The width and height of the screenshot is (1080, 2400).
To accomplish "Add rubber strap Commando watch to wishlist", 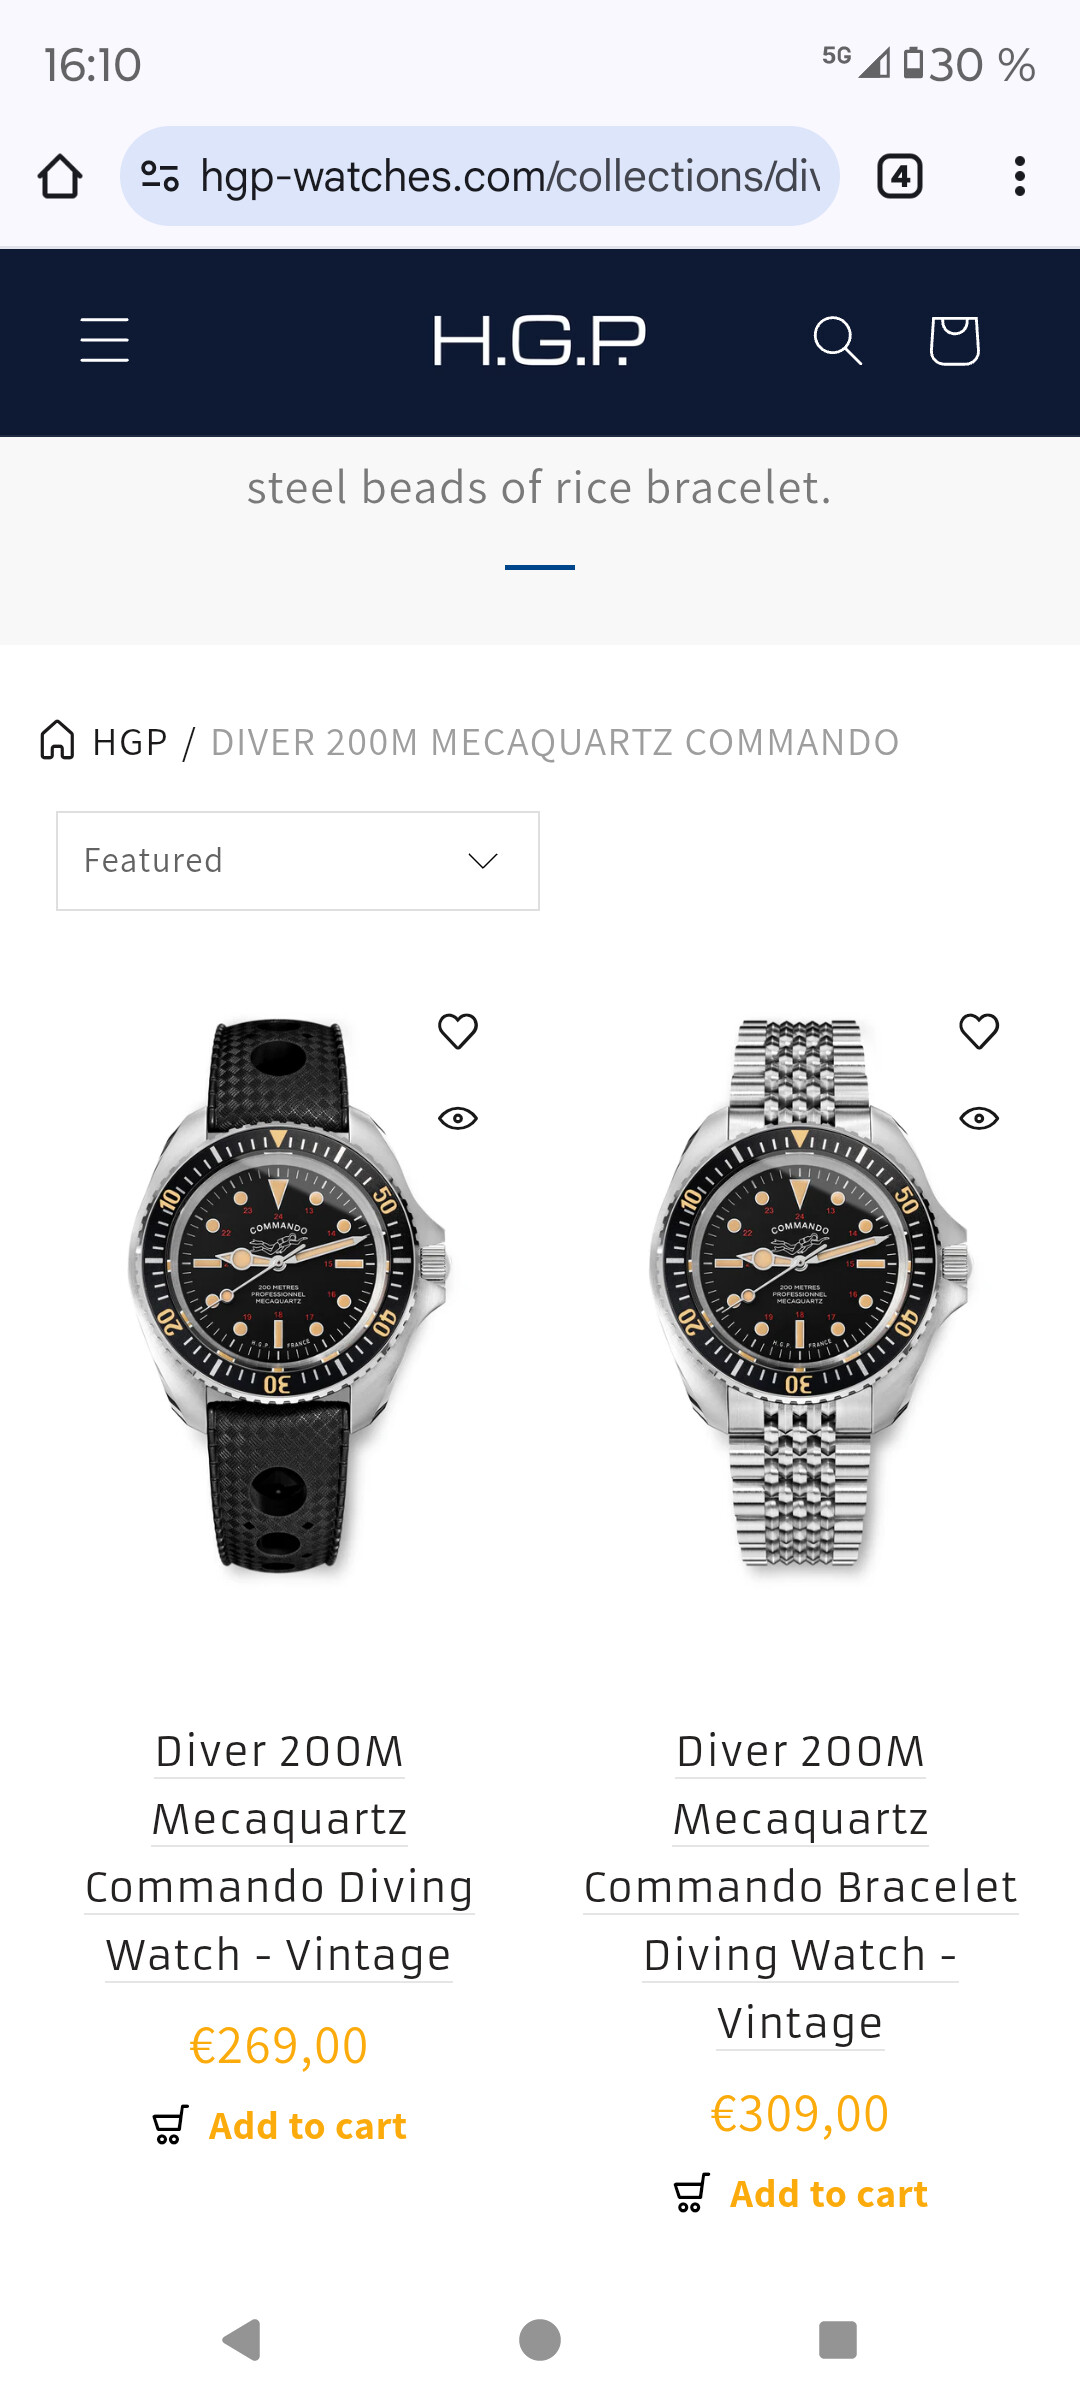I will (x=458, y=1031).
